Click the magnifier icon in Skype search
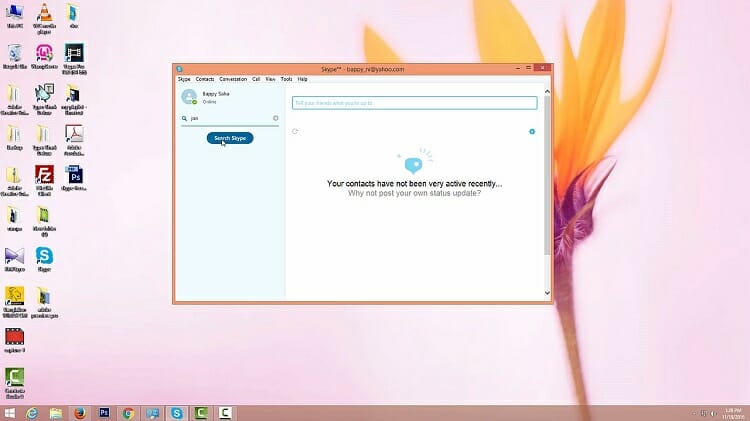The image size is (750, 421). 184,118
